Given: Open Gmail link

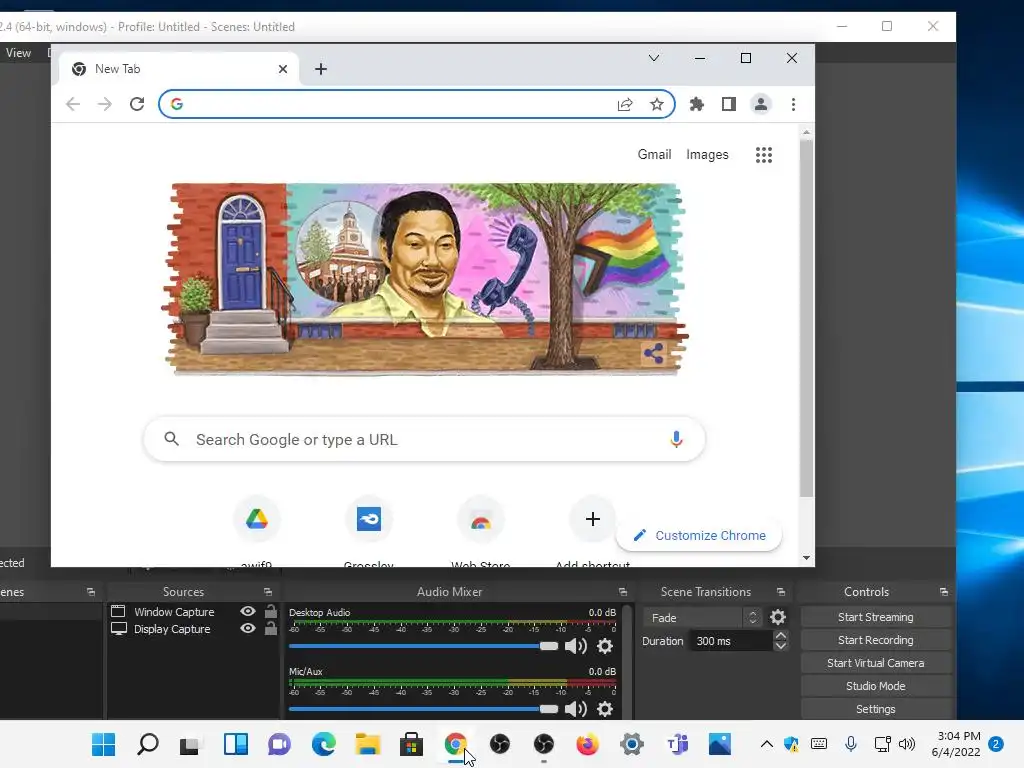Looking at the screenshot, I should [654, 155].
